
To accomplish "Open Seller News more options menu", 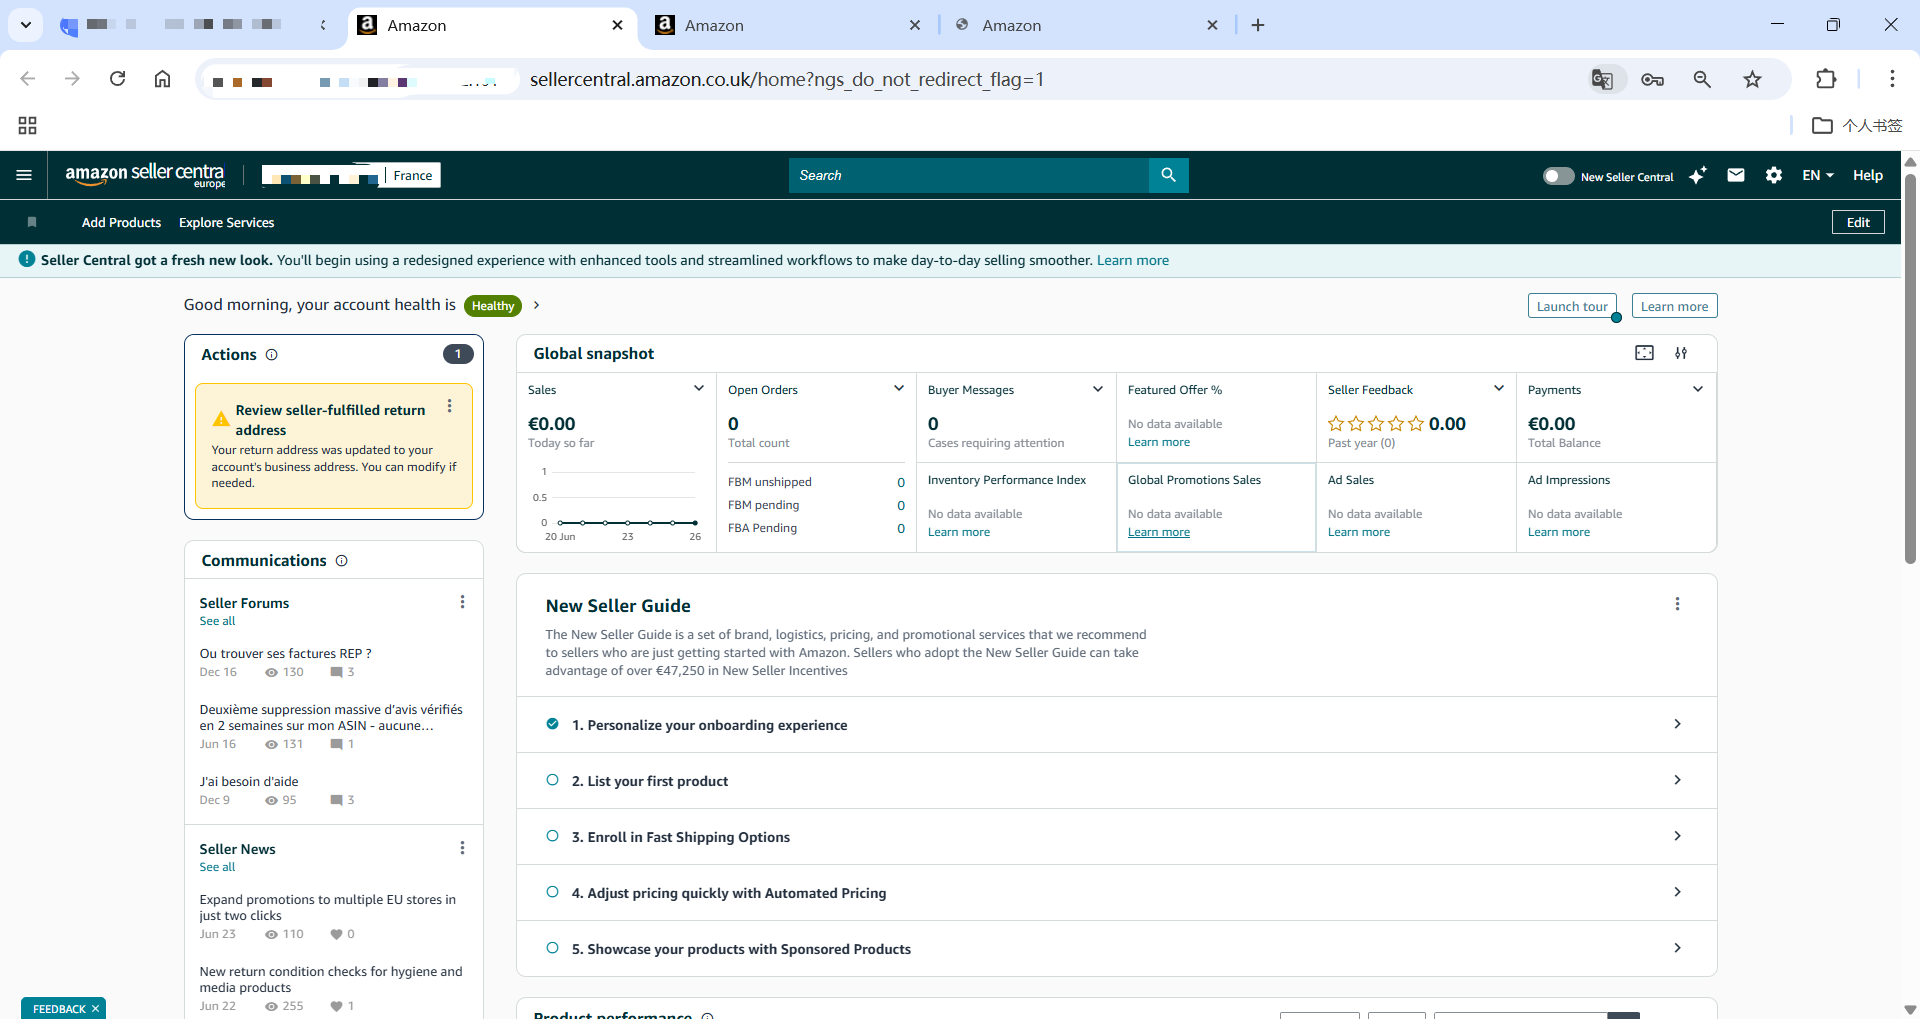I will pos(462,848).
